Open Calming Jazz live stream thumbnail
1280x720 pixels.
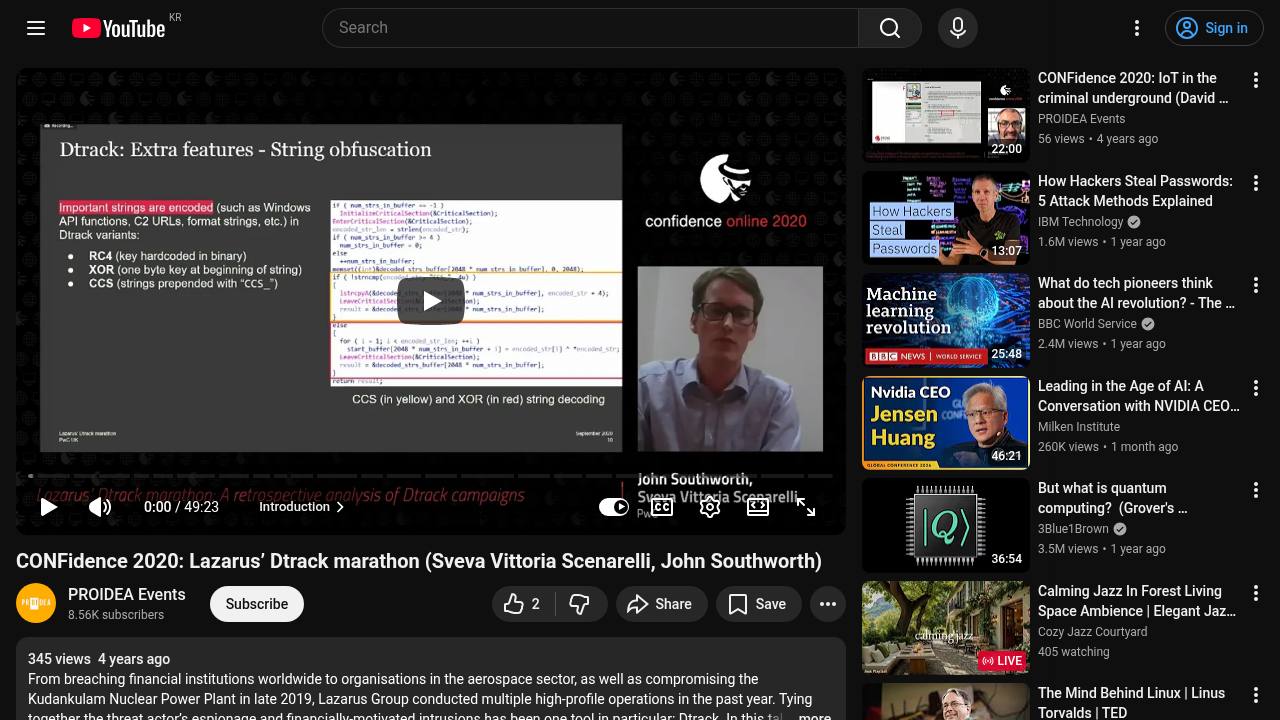pyautogui.click(x=946, y=628)
